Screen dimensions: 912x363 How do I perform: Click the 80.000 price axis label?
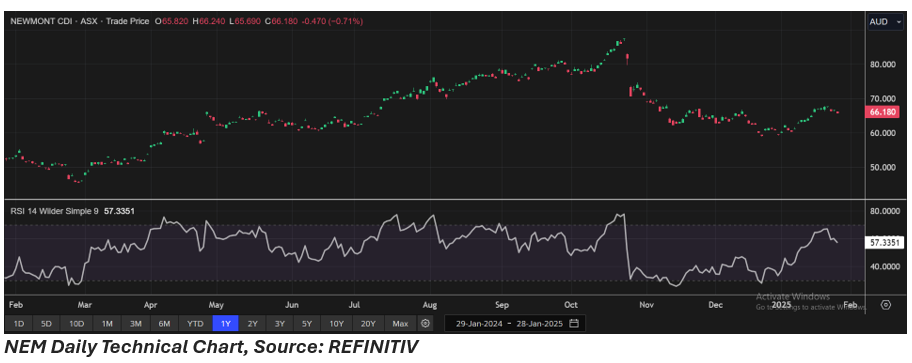(x=882, y=64)
